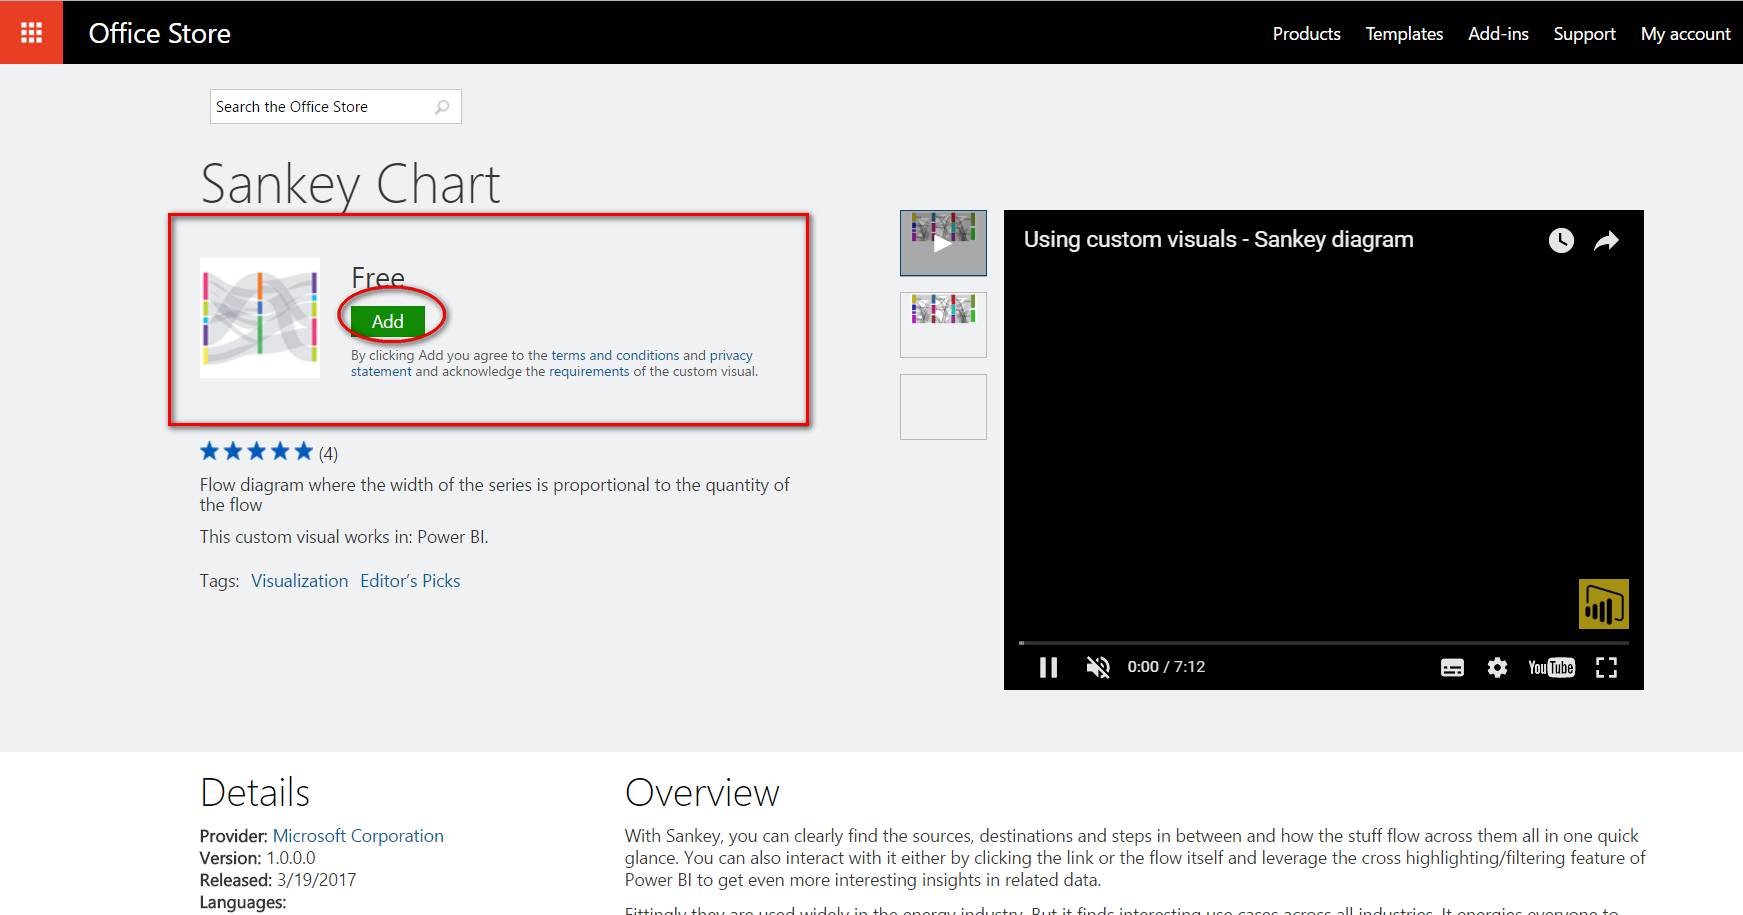
Task: Open the Products menu
Action: tap(1306, 33)
